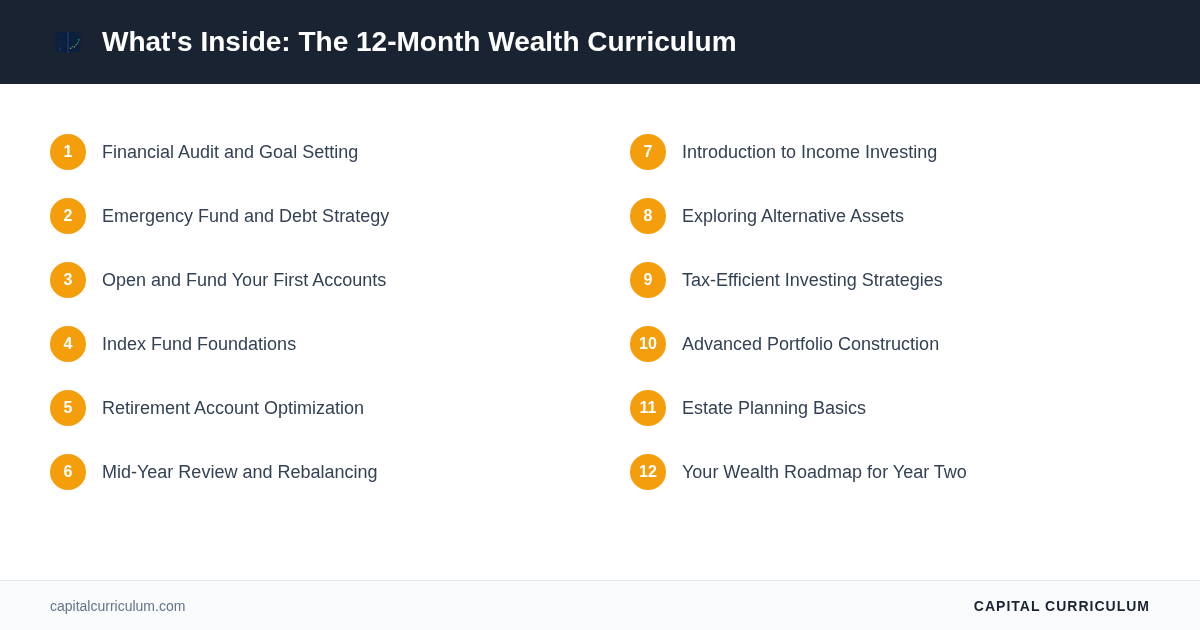Click the orange number 4 badge
The height and width of the screenshot is (630, 1200).
click(x=68, y=344)
